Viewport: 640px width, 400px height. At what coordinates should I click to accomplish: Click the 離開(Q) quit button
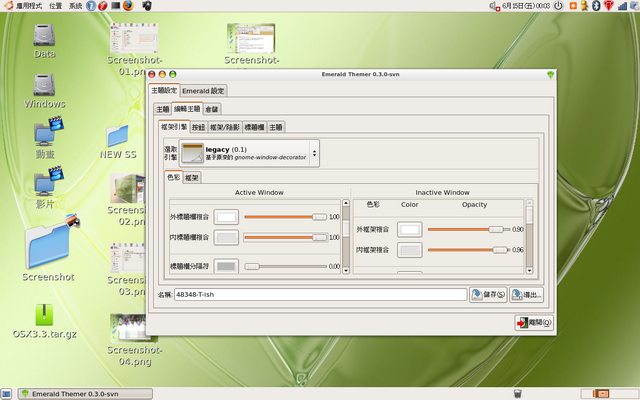pyautogui.click(x=534, y=322)
